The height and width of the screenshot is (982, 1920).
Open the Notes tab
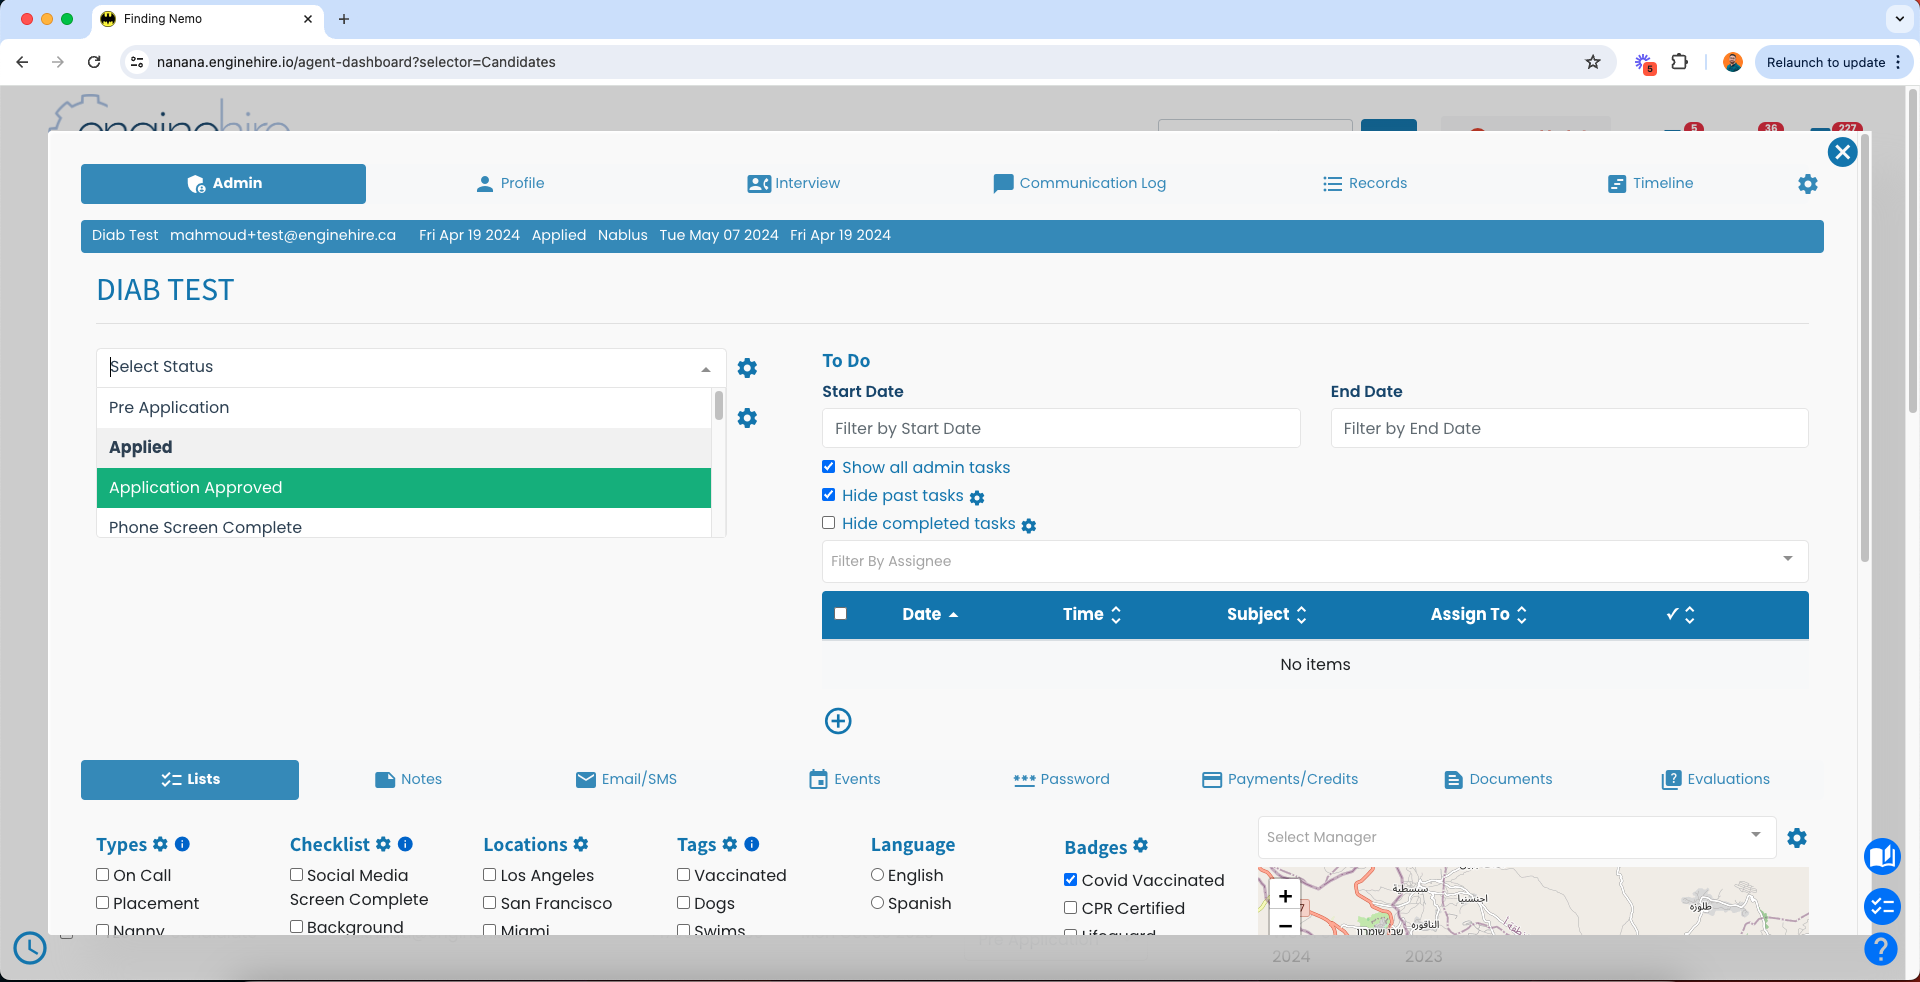click(408, 780)
